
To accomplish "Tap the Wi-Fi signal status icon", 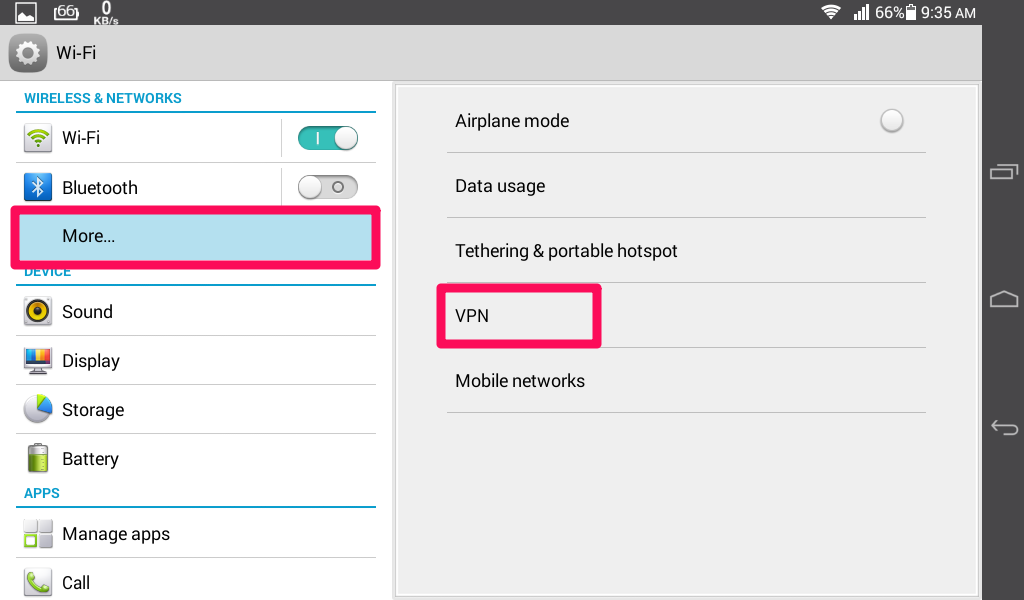I will [x=831, y=12].
